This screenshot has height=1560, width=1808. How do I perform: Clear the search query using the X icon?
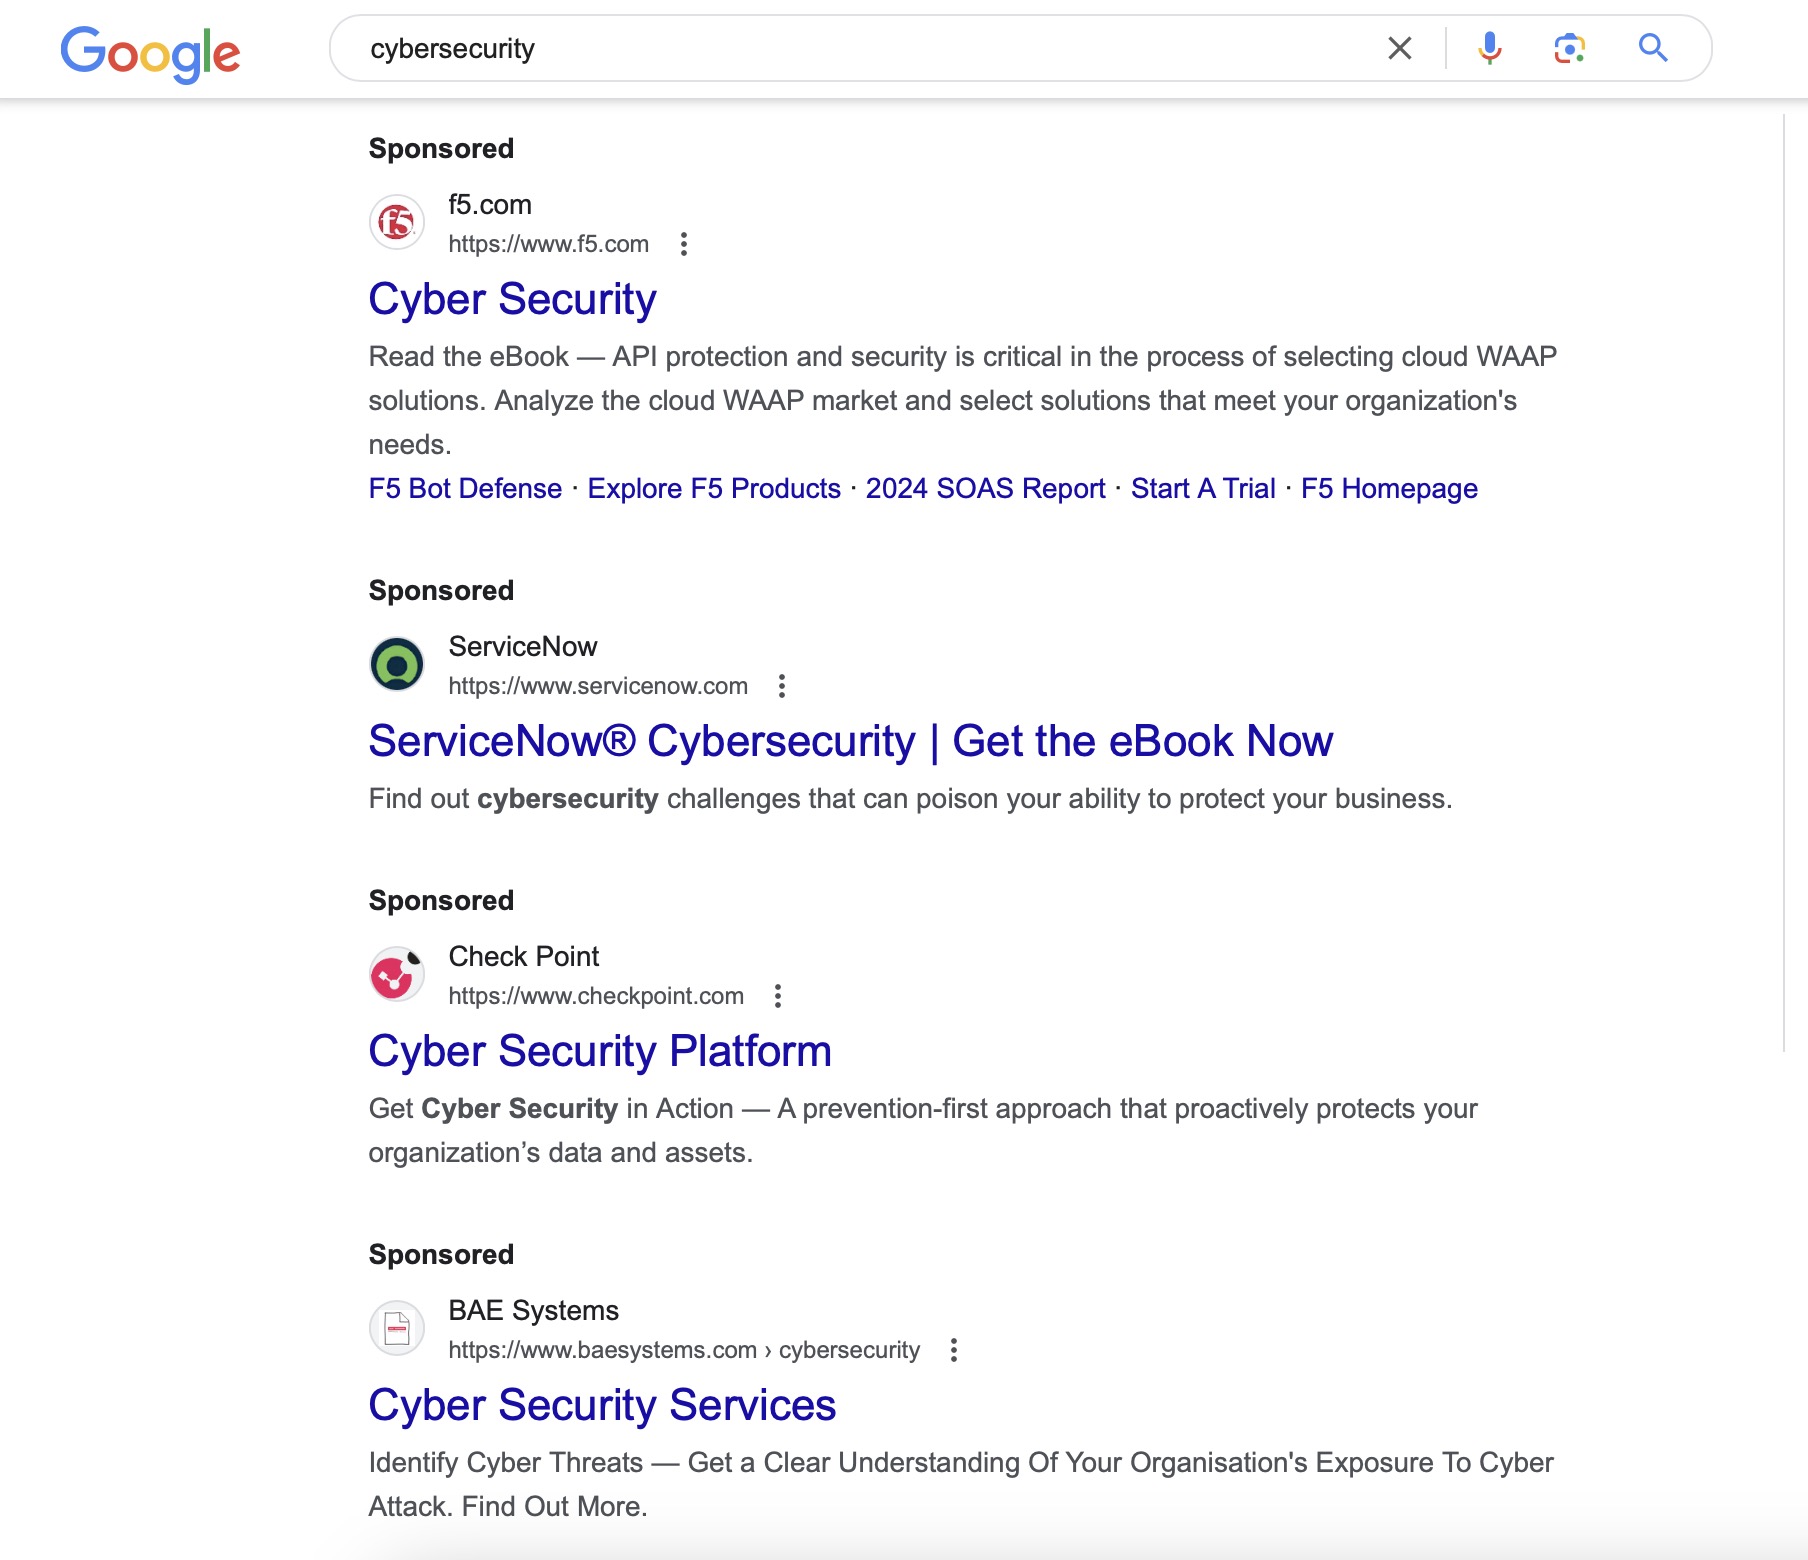pos(1399,48)
